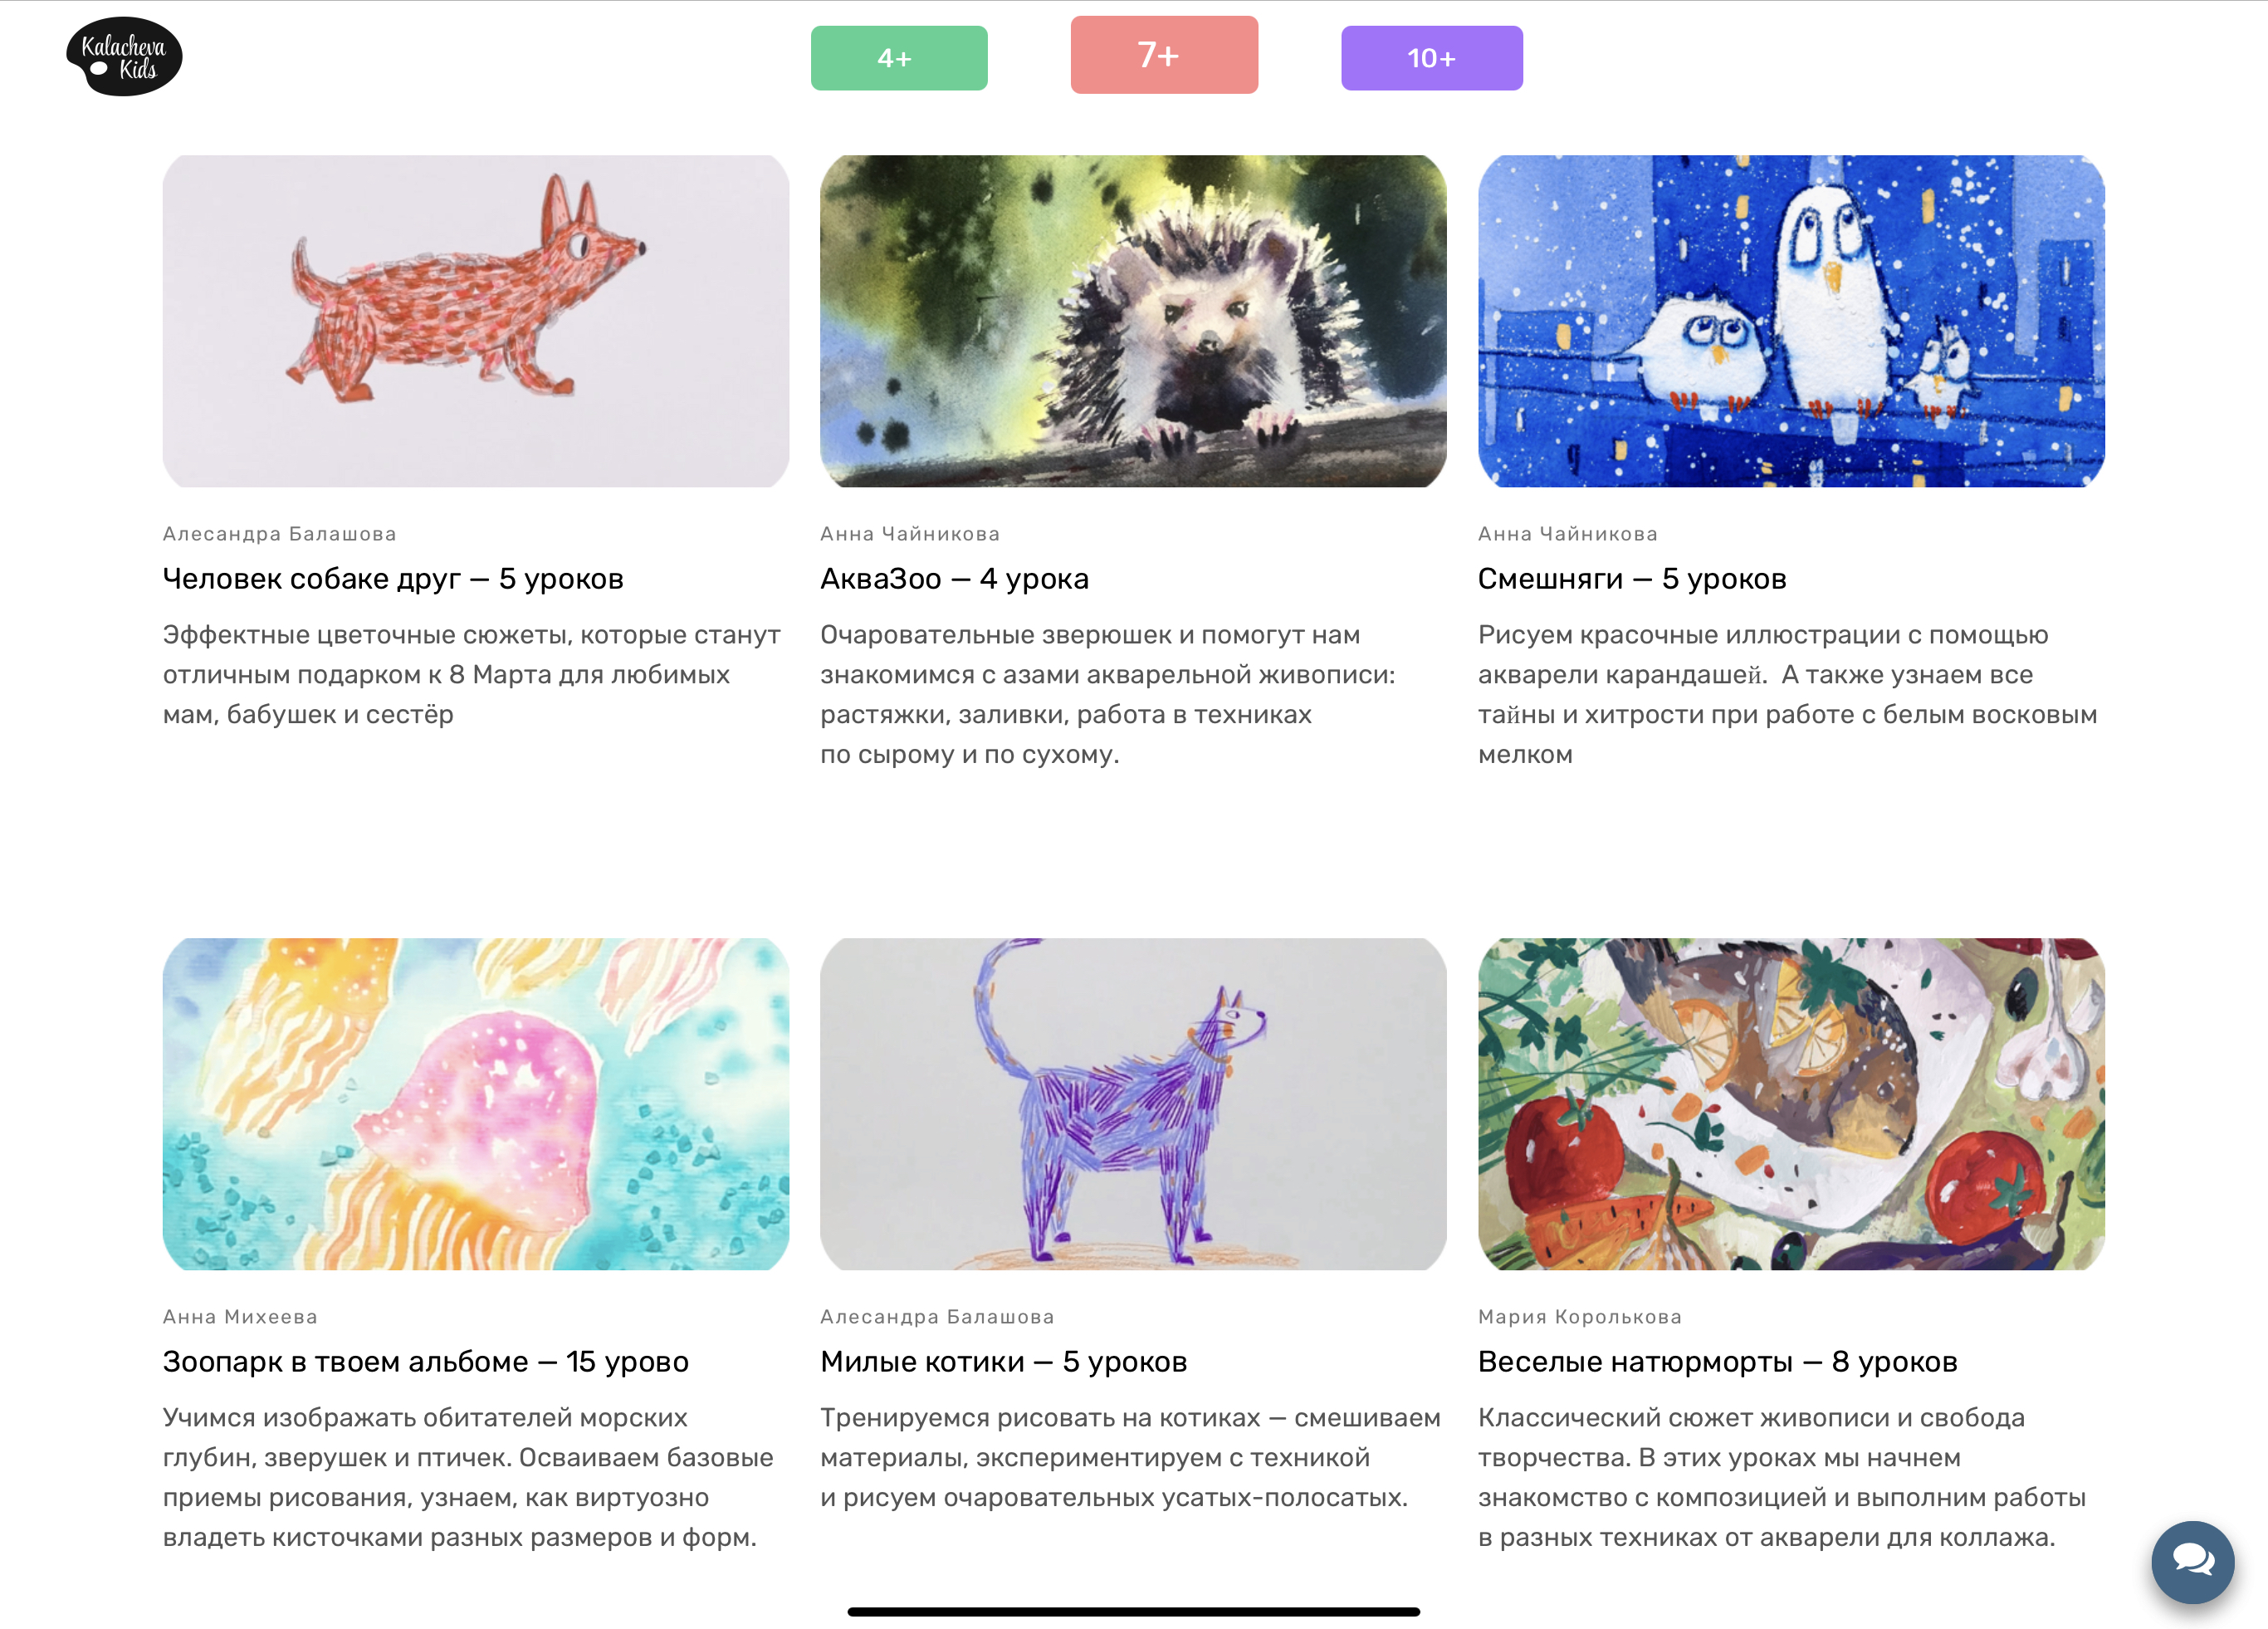Click the black home indicator bar
Screen dimensions: 2268x1629
click(1133, 1610)
